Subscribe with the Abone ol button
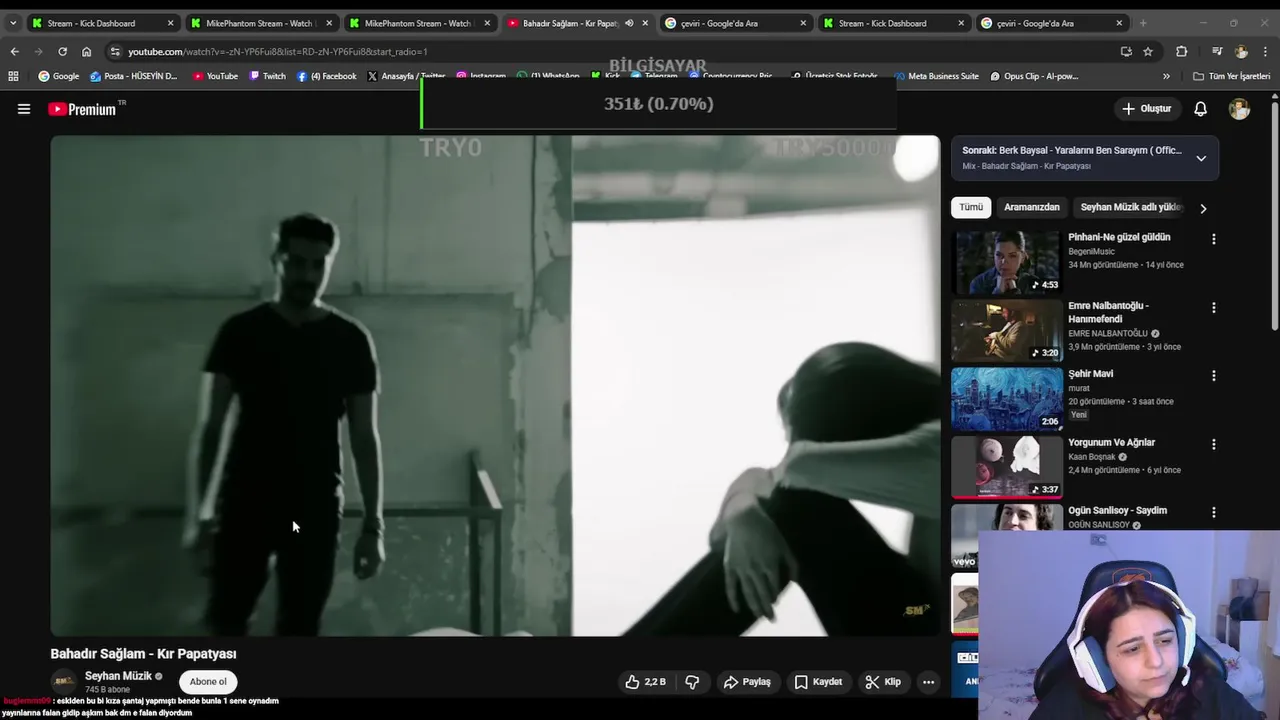Viewport: 1280px width, 720px height. [x=208, y=682]
